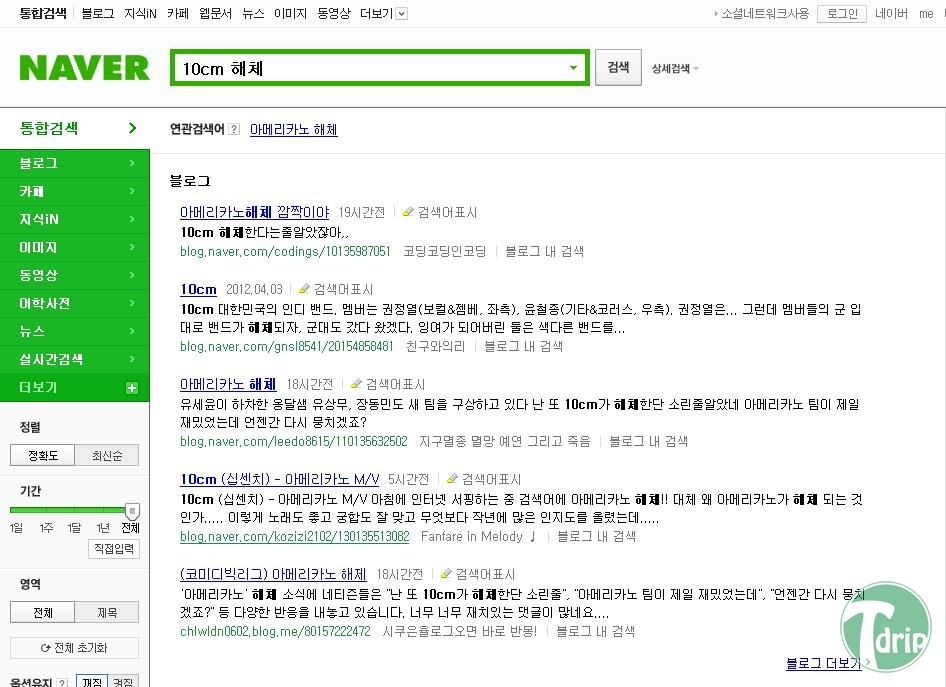
Task: Click the question mark icon beside 옵션유지
Action: (62, 682)
